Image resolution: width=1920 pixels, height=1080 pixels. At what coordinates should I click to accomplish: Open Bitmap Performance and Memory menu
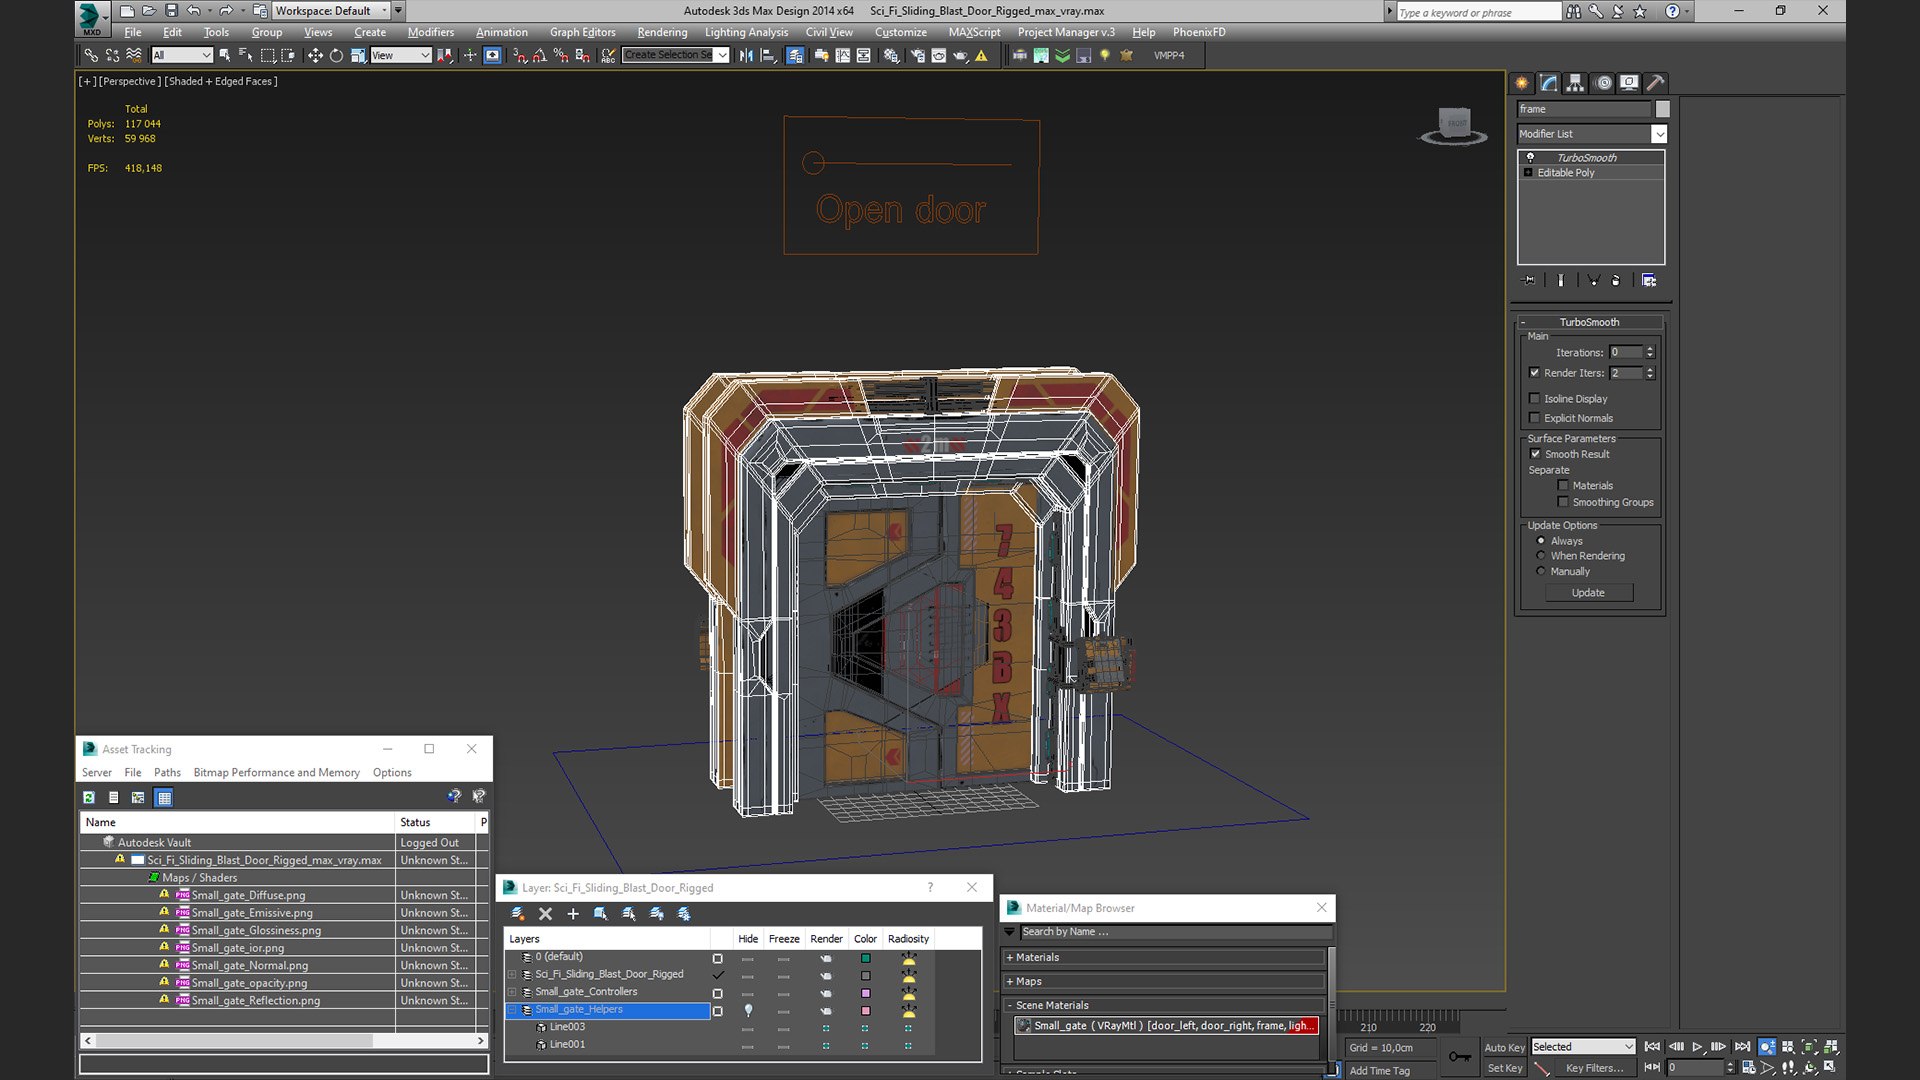[276, 773]
